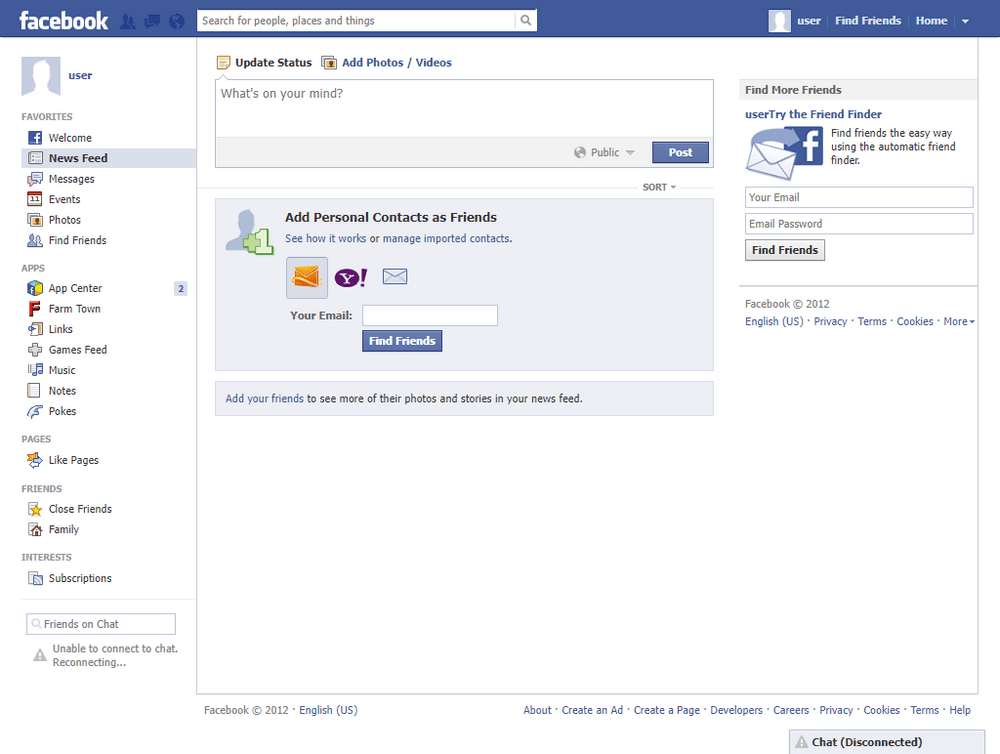
Task: Open the Chat (Disconnected) bar
Action: 866,742
